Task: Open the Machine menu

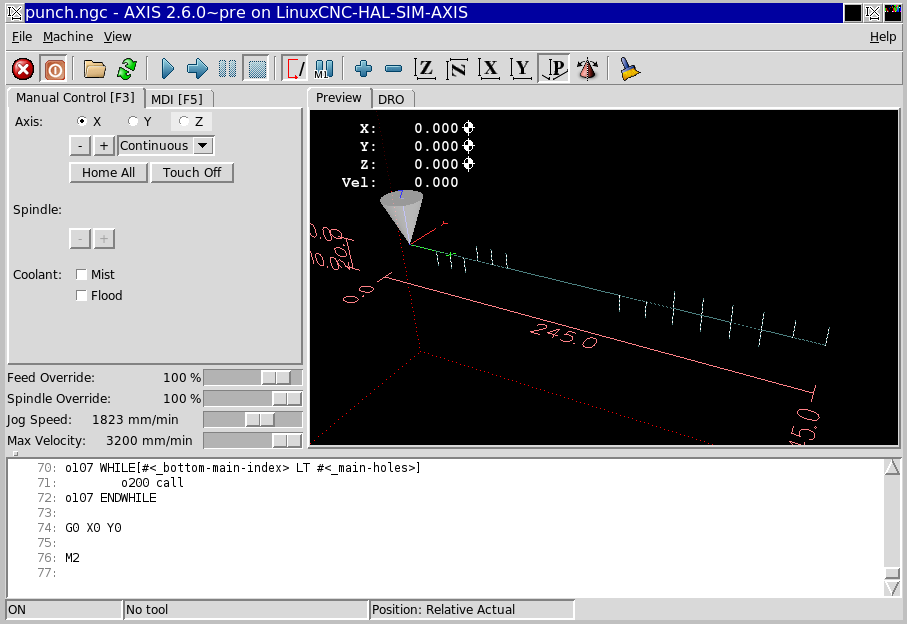Action: (x=68, y=37)
